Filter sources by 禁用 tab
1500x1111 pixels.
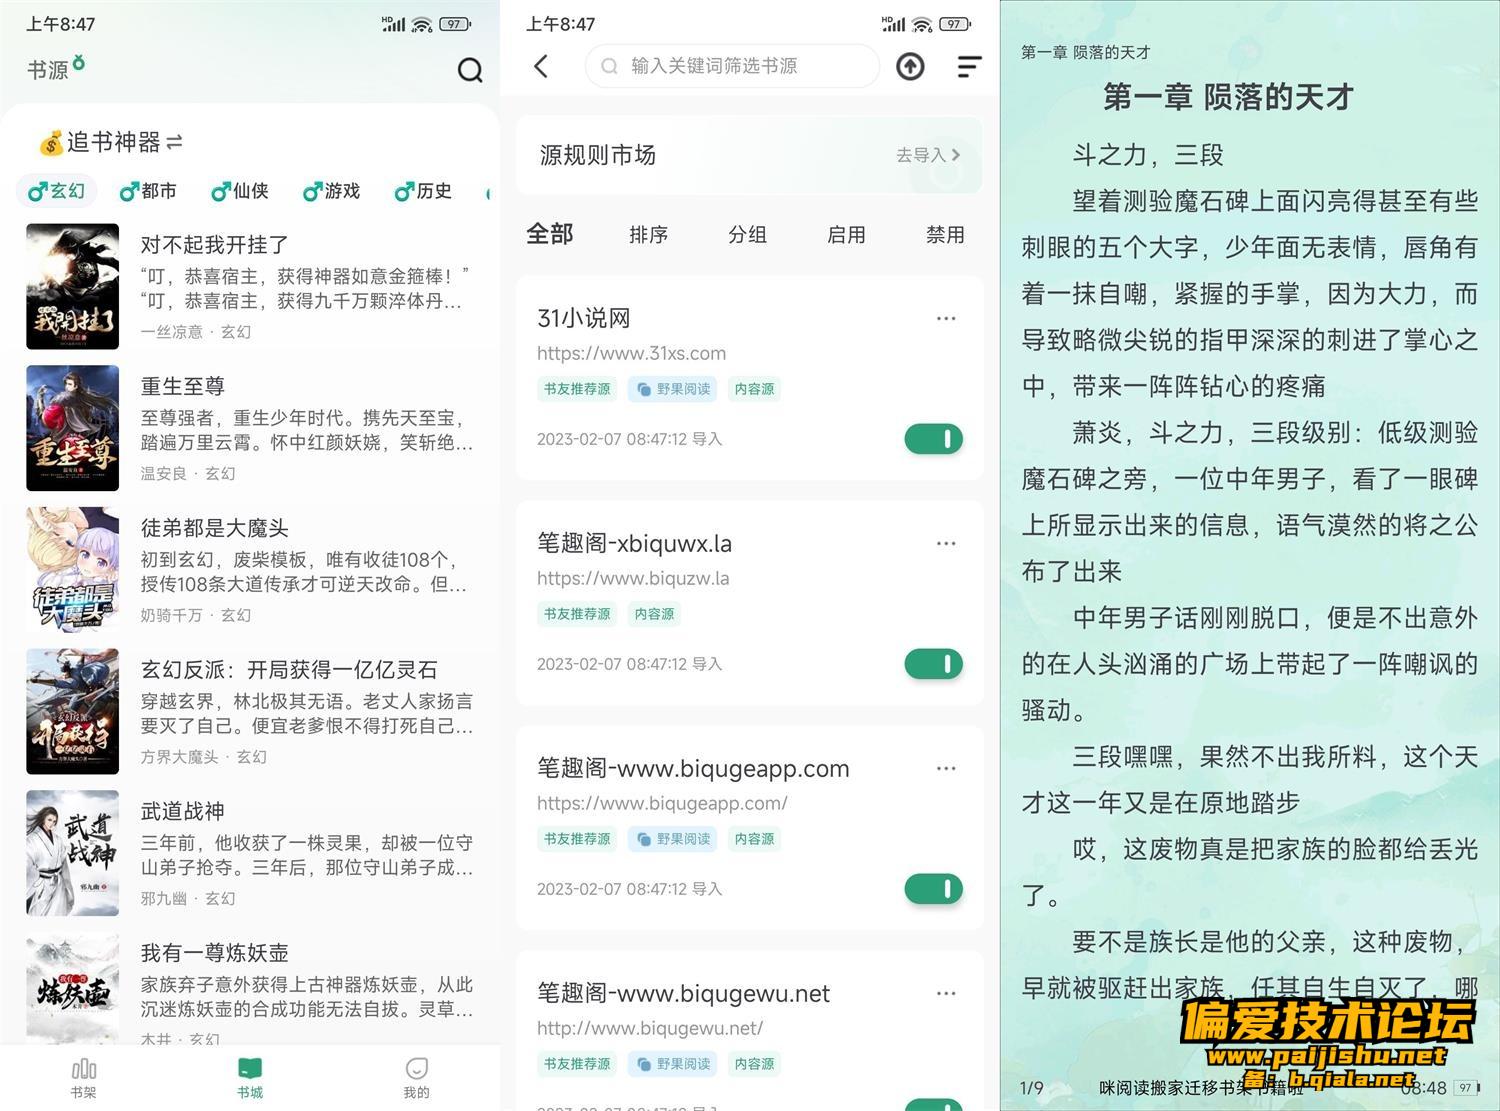click(945, 235)
